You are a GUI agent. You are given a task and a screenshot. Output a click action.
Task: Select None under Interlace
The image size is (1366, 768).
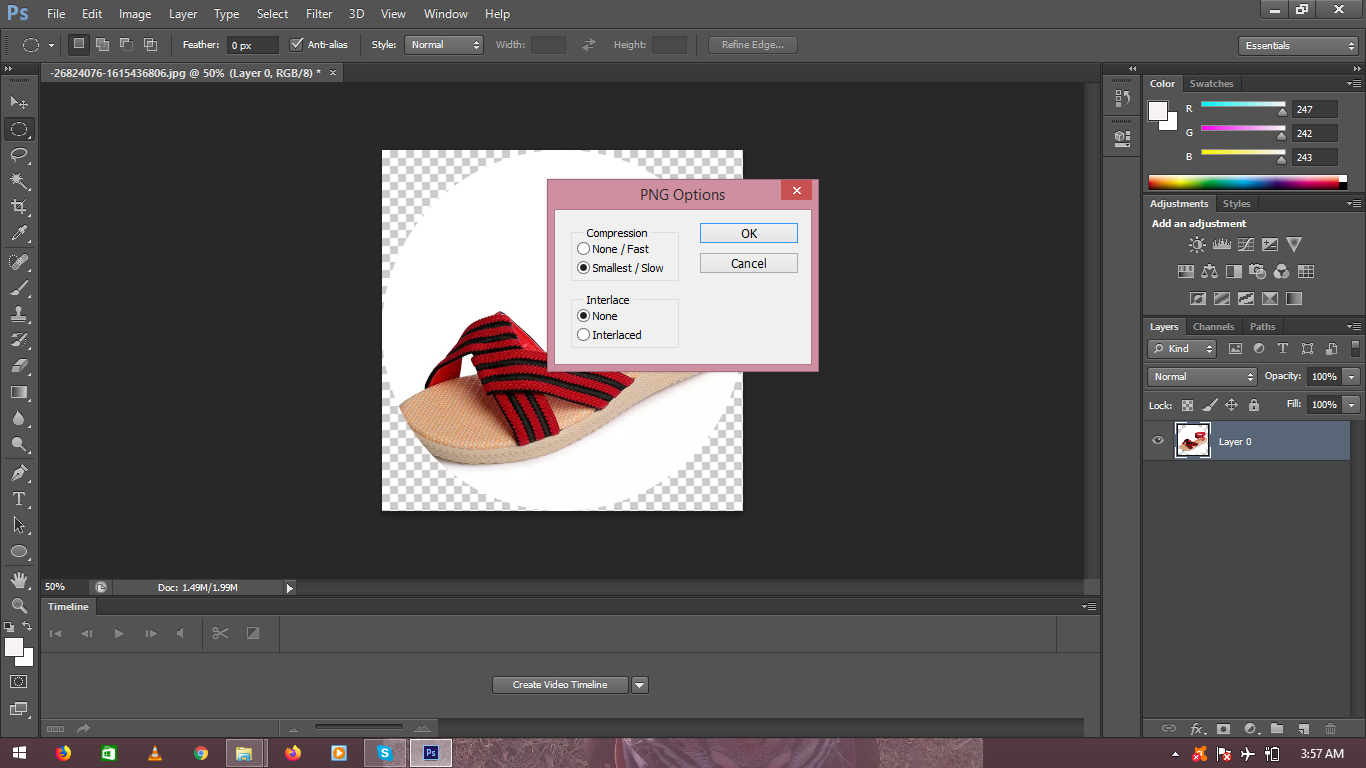coord(597,316)
